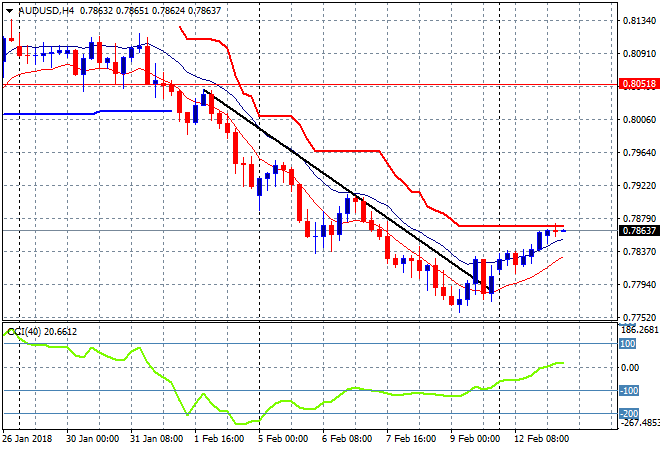The image size is (660, 450).
Task: Select the 7 Feb 16:00 time label
Action: 411,439
